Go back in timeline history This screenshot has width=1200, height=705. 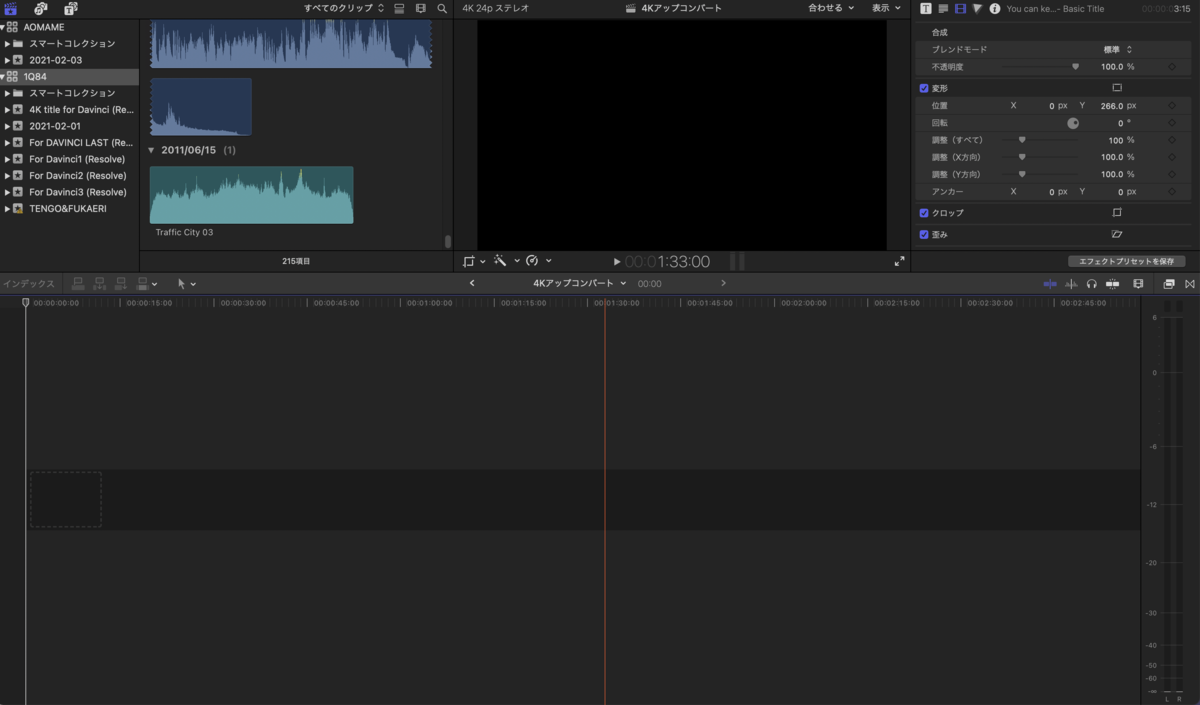coord(472,284)
